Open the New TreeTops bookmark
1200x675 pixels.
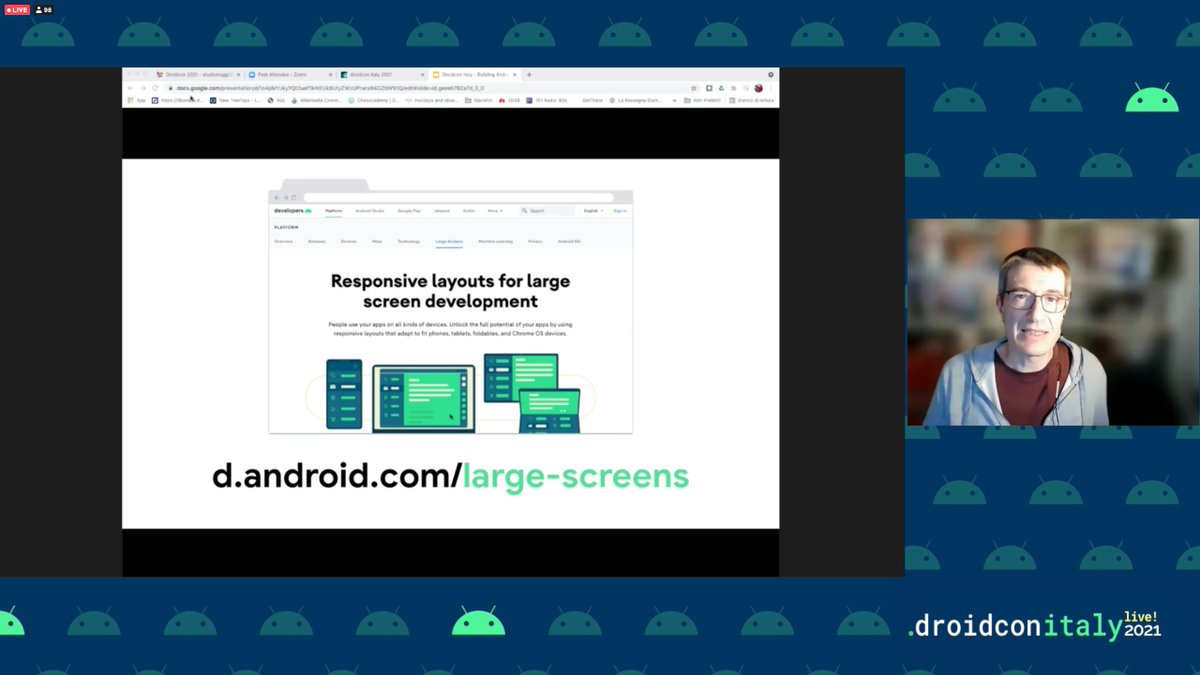click(x=235, y=100)
